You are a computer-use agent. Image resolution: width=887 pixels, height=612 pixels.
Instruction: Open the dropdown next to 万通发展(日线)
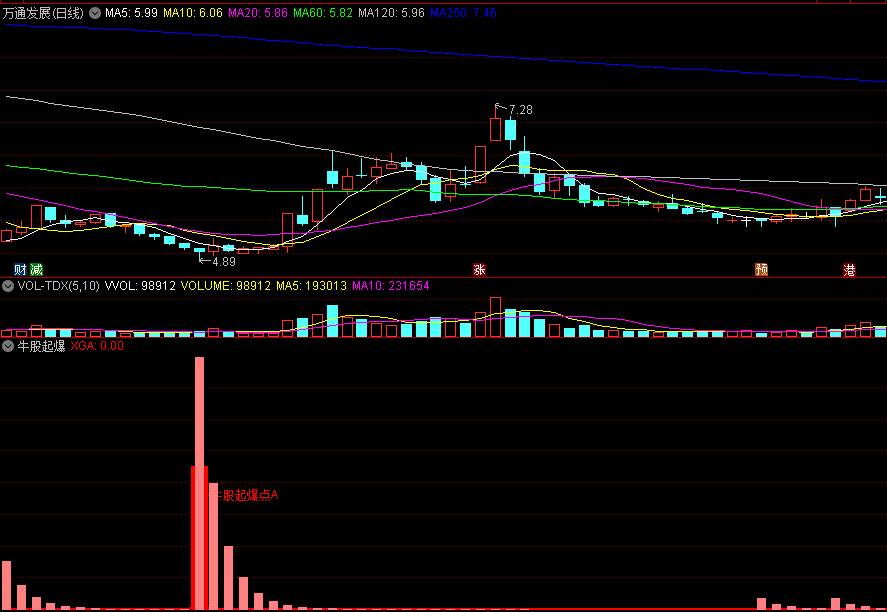(95, 13)
